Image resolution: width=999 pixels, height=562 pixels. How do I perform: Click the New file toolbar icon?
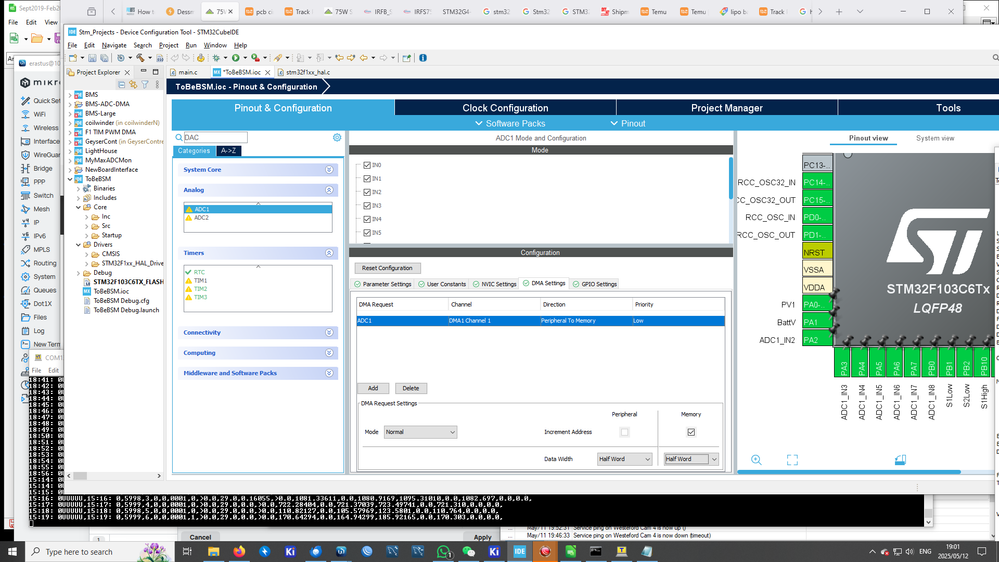pos(73,58)
